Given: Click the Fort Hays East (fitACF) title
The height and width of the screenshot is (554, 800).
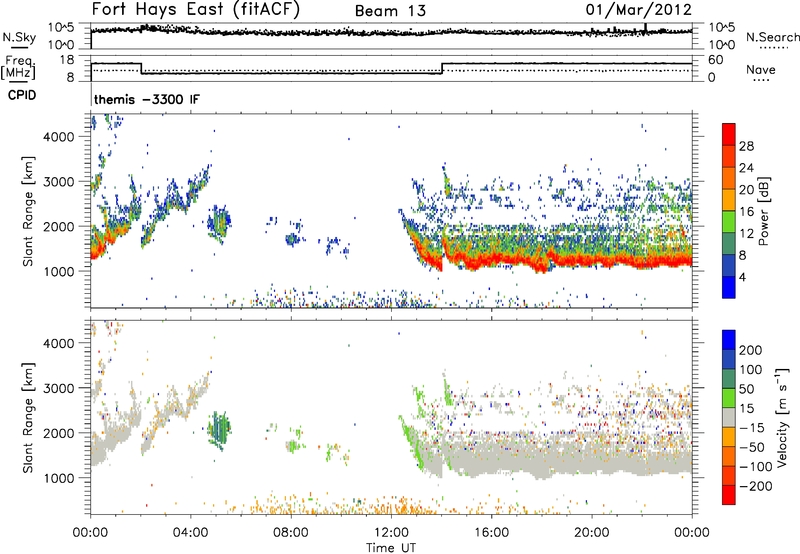Looking at the screenshot, I should pyautogui.click(x=196, y=10).
